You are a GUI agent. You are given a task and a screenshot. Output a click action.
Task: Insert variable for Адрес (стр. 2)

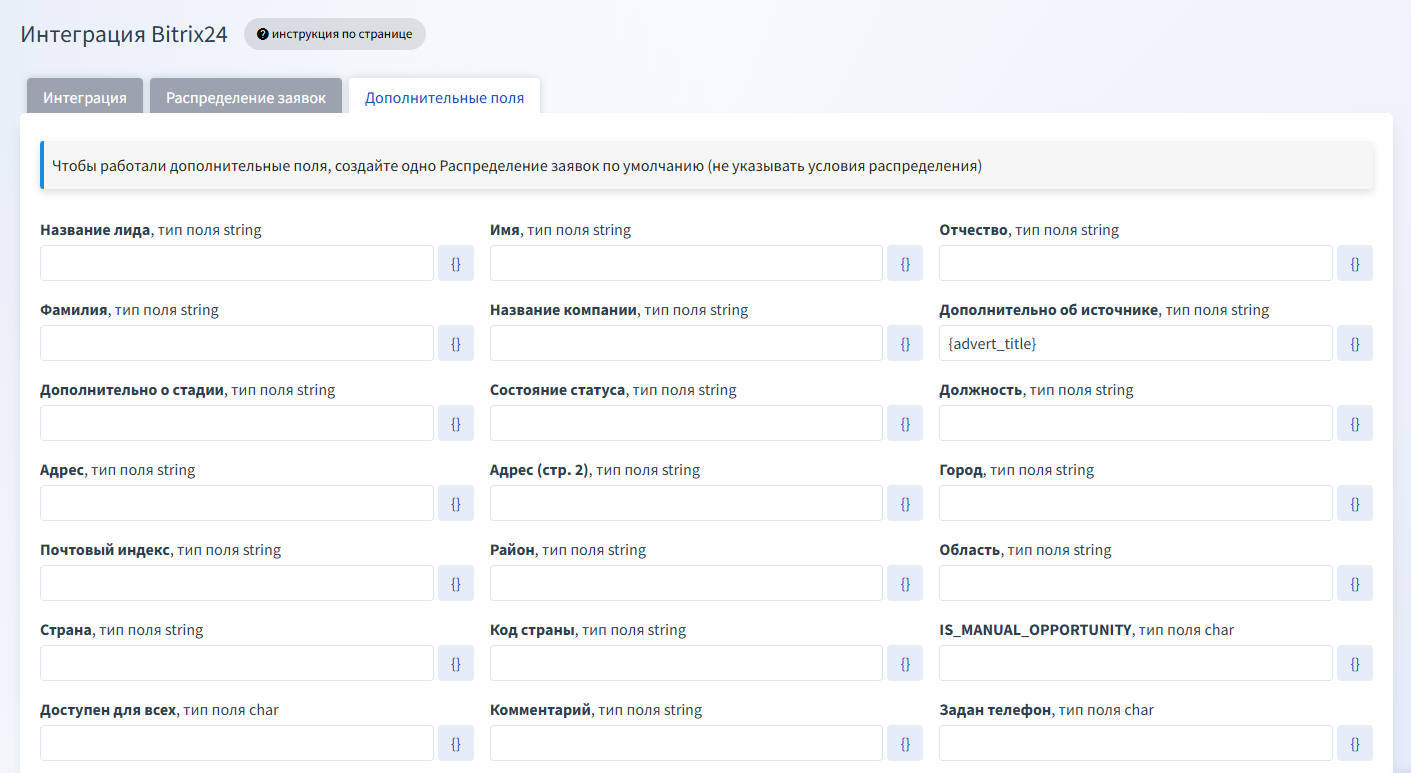coord(905,503)
